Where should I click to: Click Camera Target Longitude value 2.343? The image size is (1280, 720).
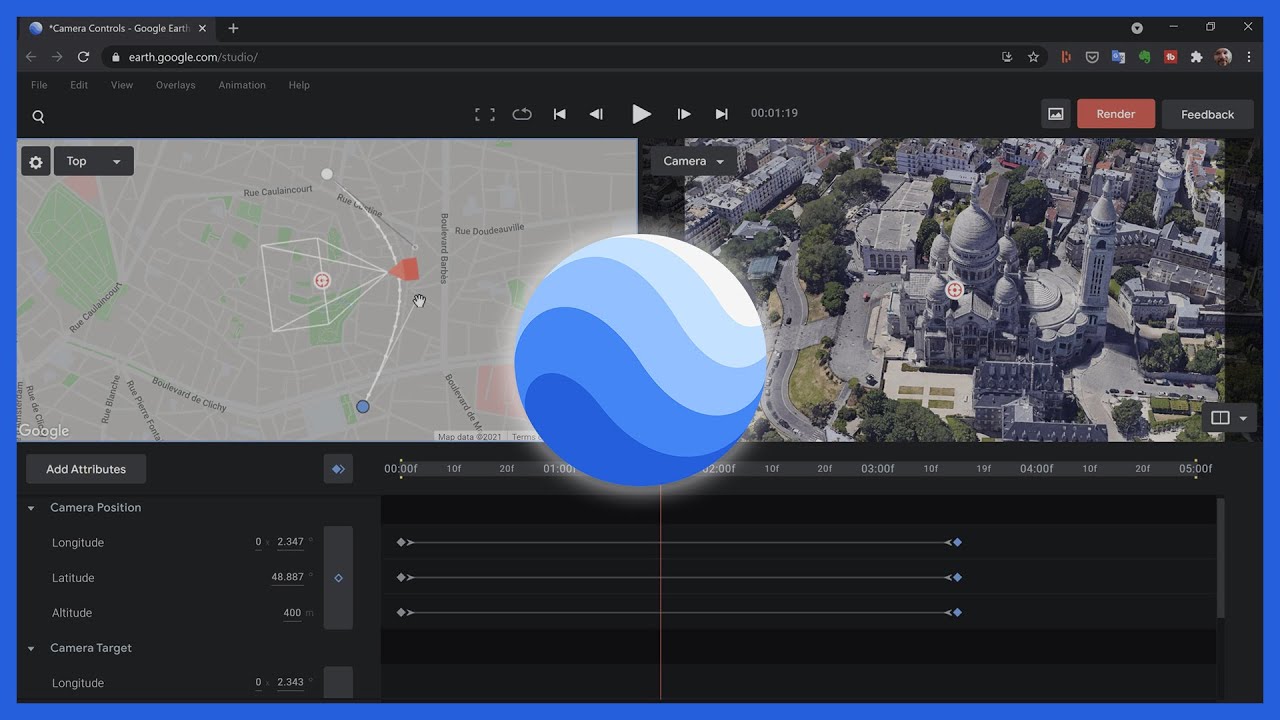[x=291, y=682]
